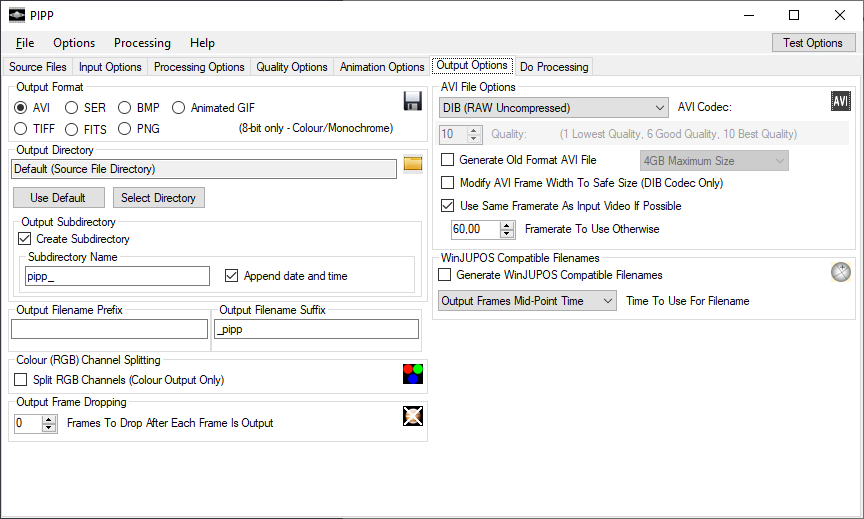
Task: Enable Modify AVI Frame Width To Safe Size
Action: [447, 182]
